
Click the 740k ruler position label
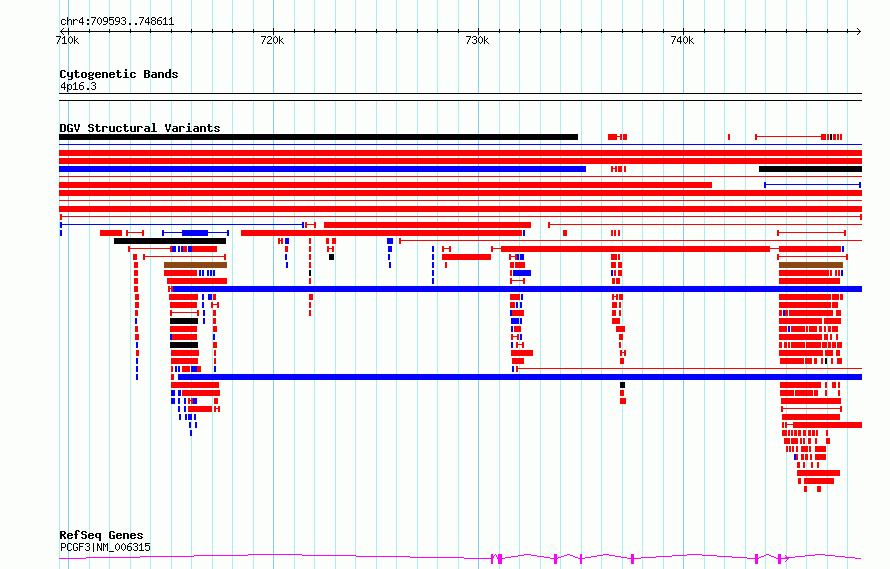(x=682, y=40)
